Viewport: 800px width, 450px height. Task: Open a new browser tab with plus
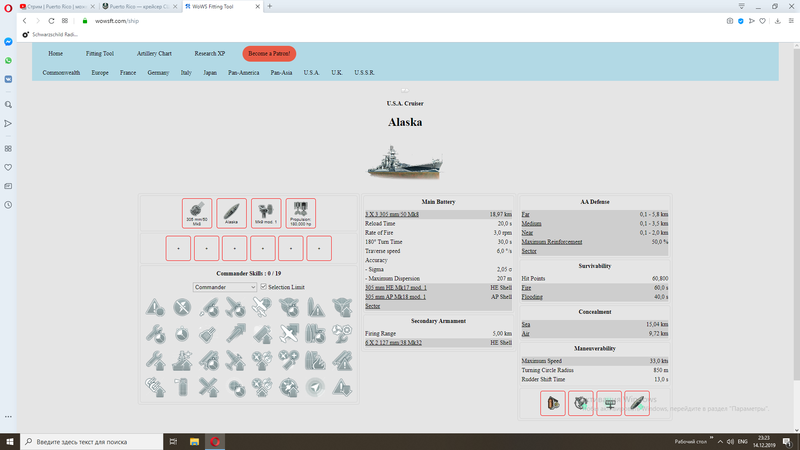(270, 7)
